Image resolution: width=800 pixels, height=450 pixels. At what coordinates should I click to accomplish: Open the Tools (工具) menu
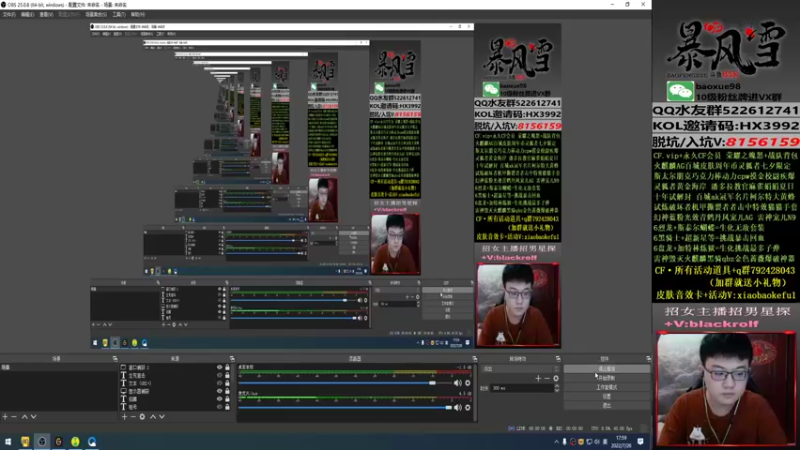click(x=119, y=15)
